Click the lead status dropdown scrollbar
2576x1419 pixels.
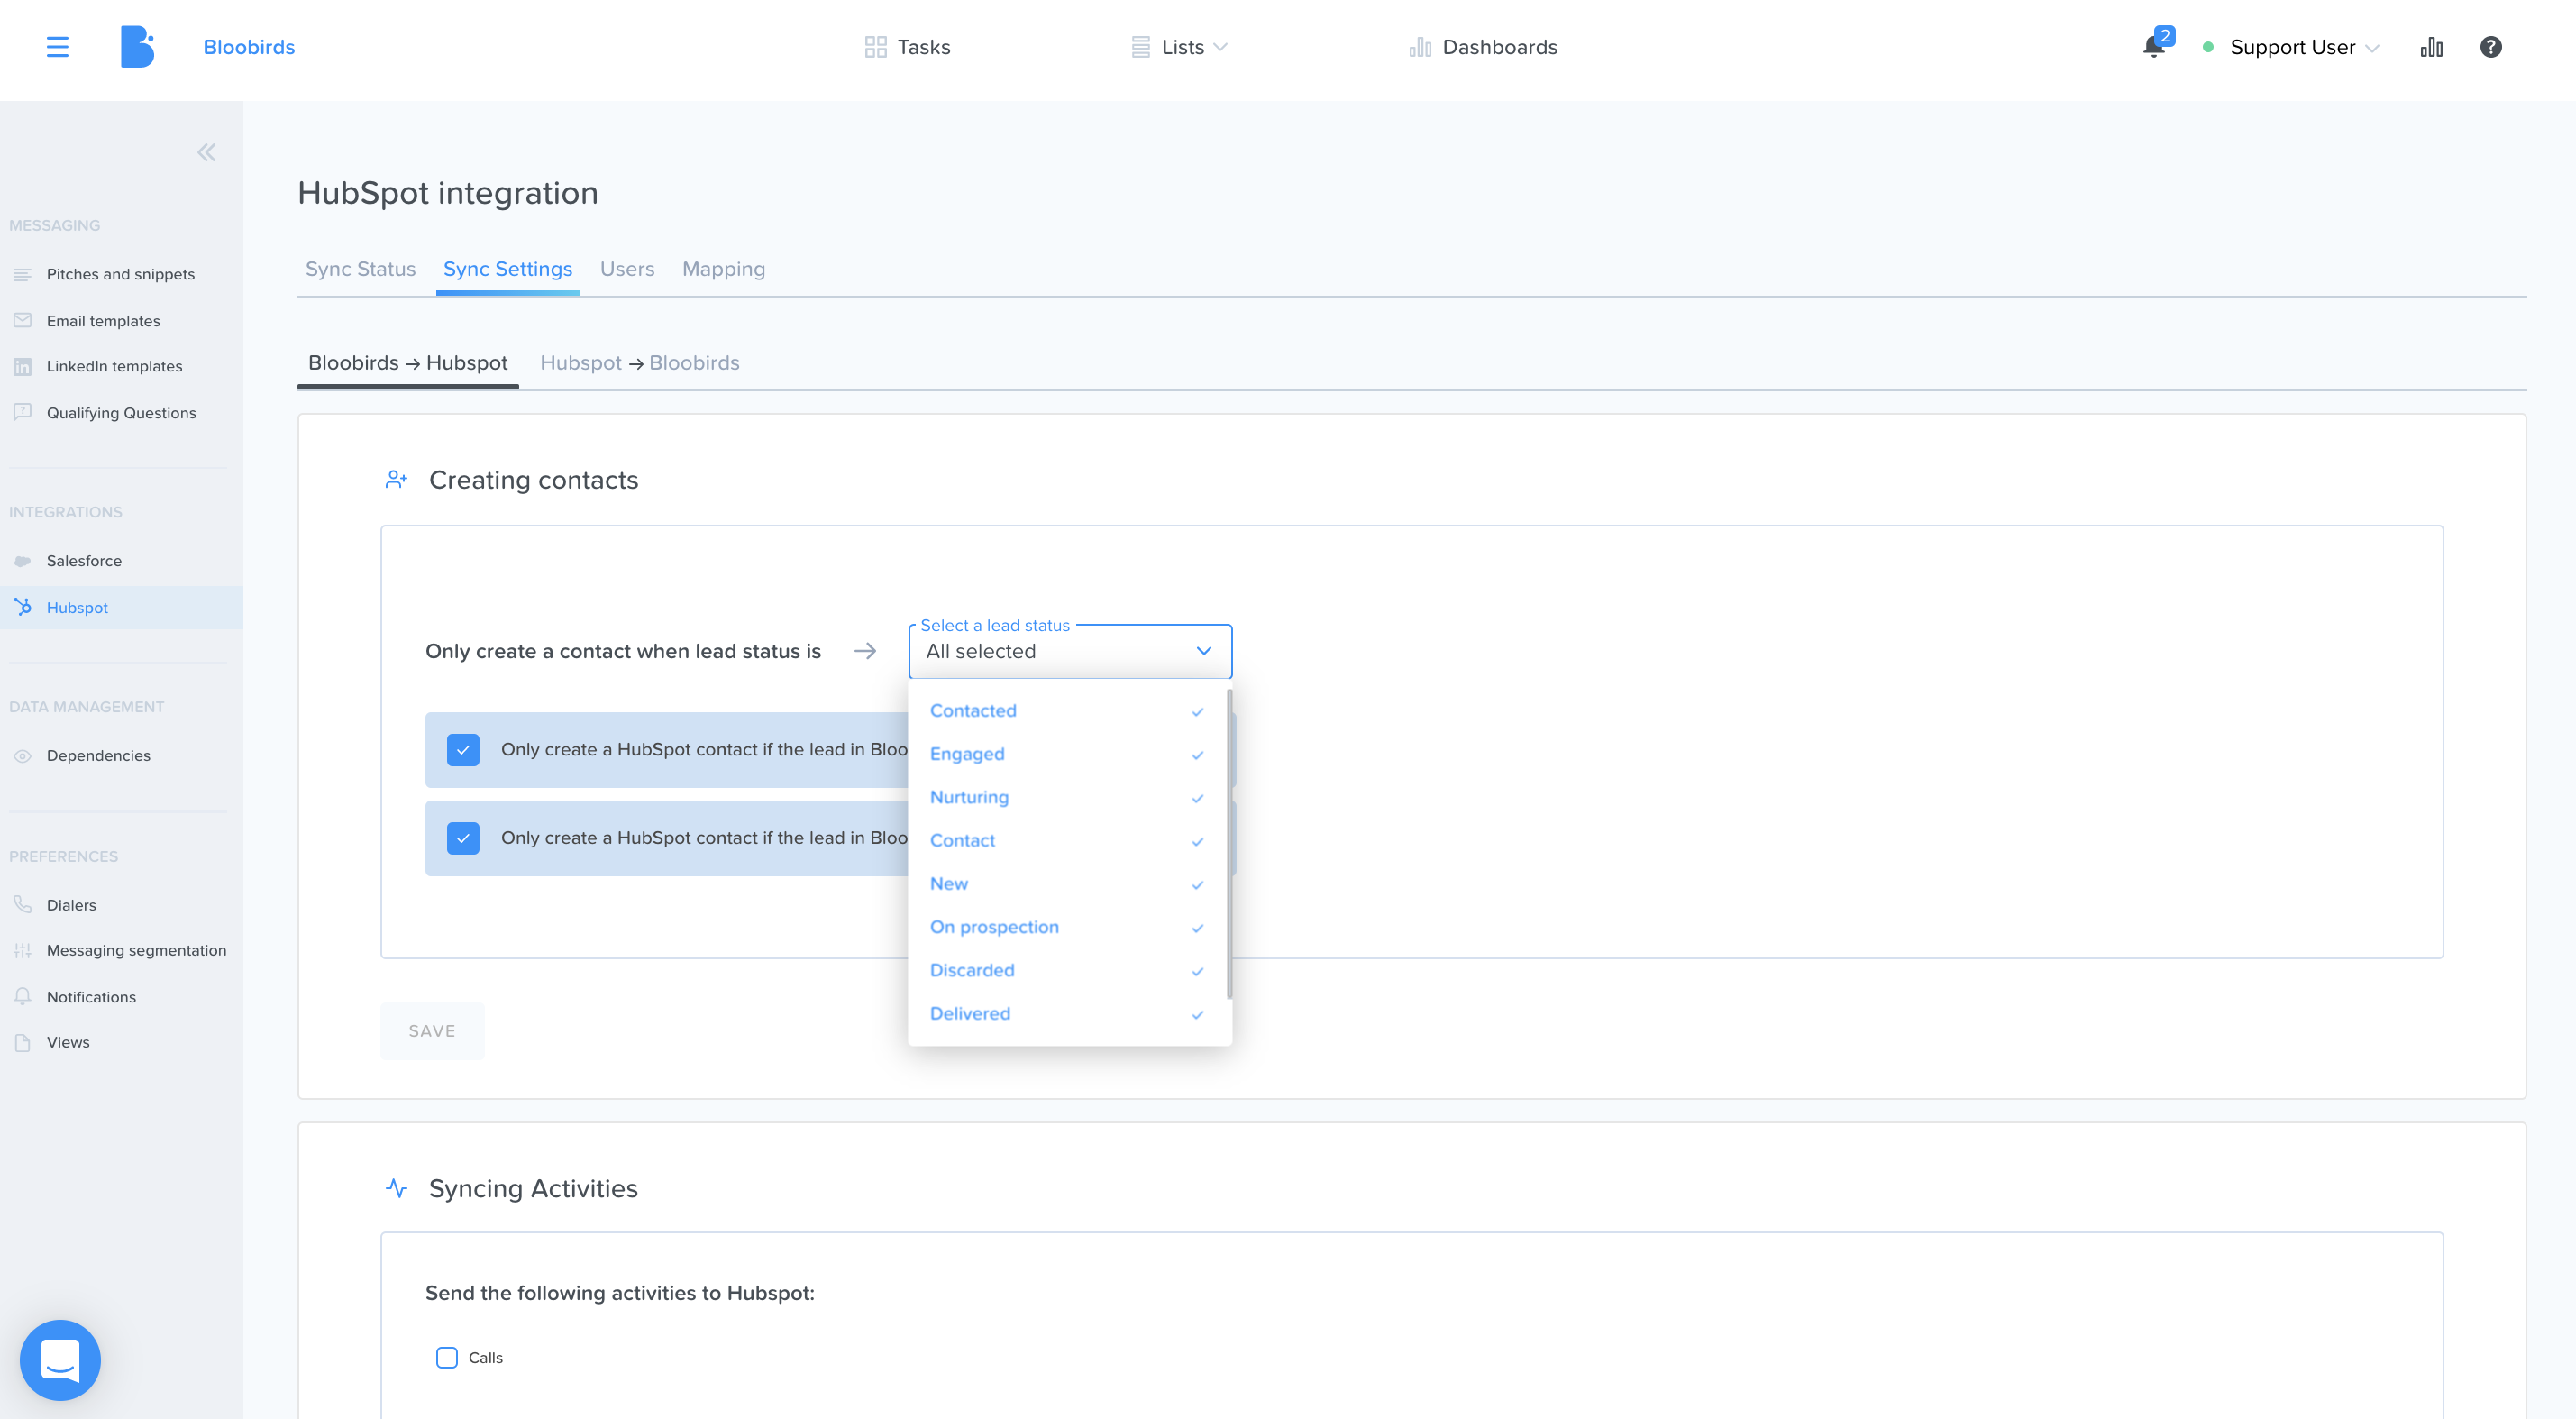(x=1229, y=843)
